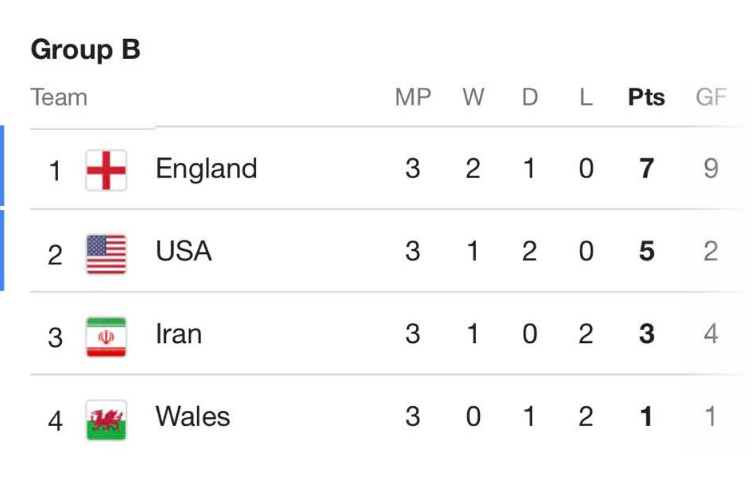Click the D column header
The height and width of the screenshot is (482, 752).
pos(529,97)
